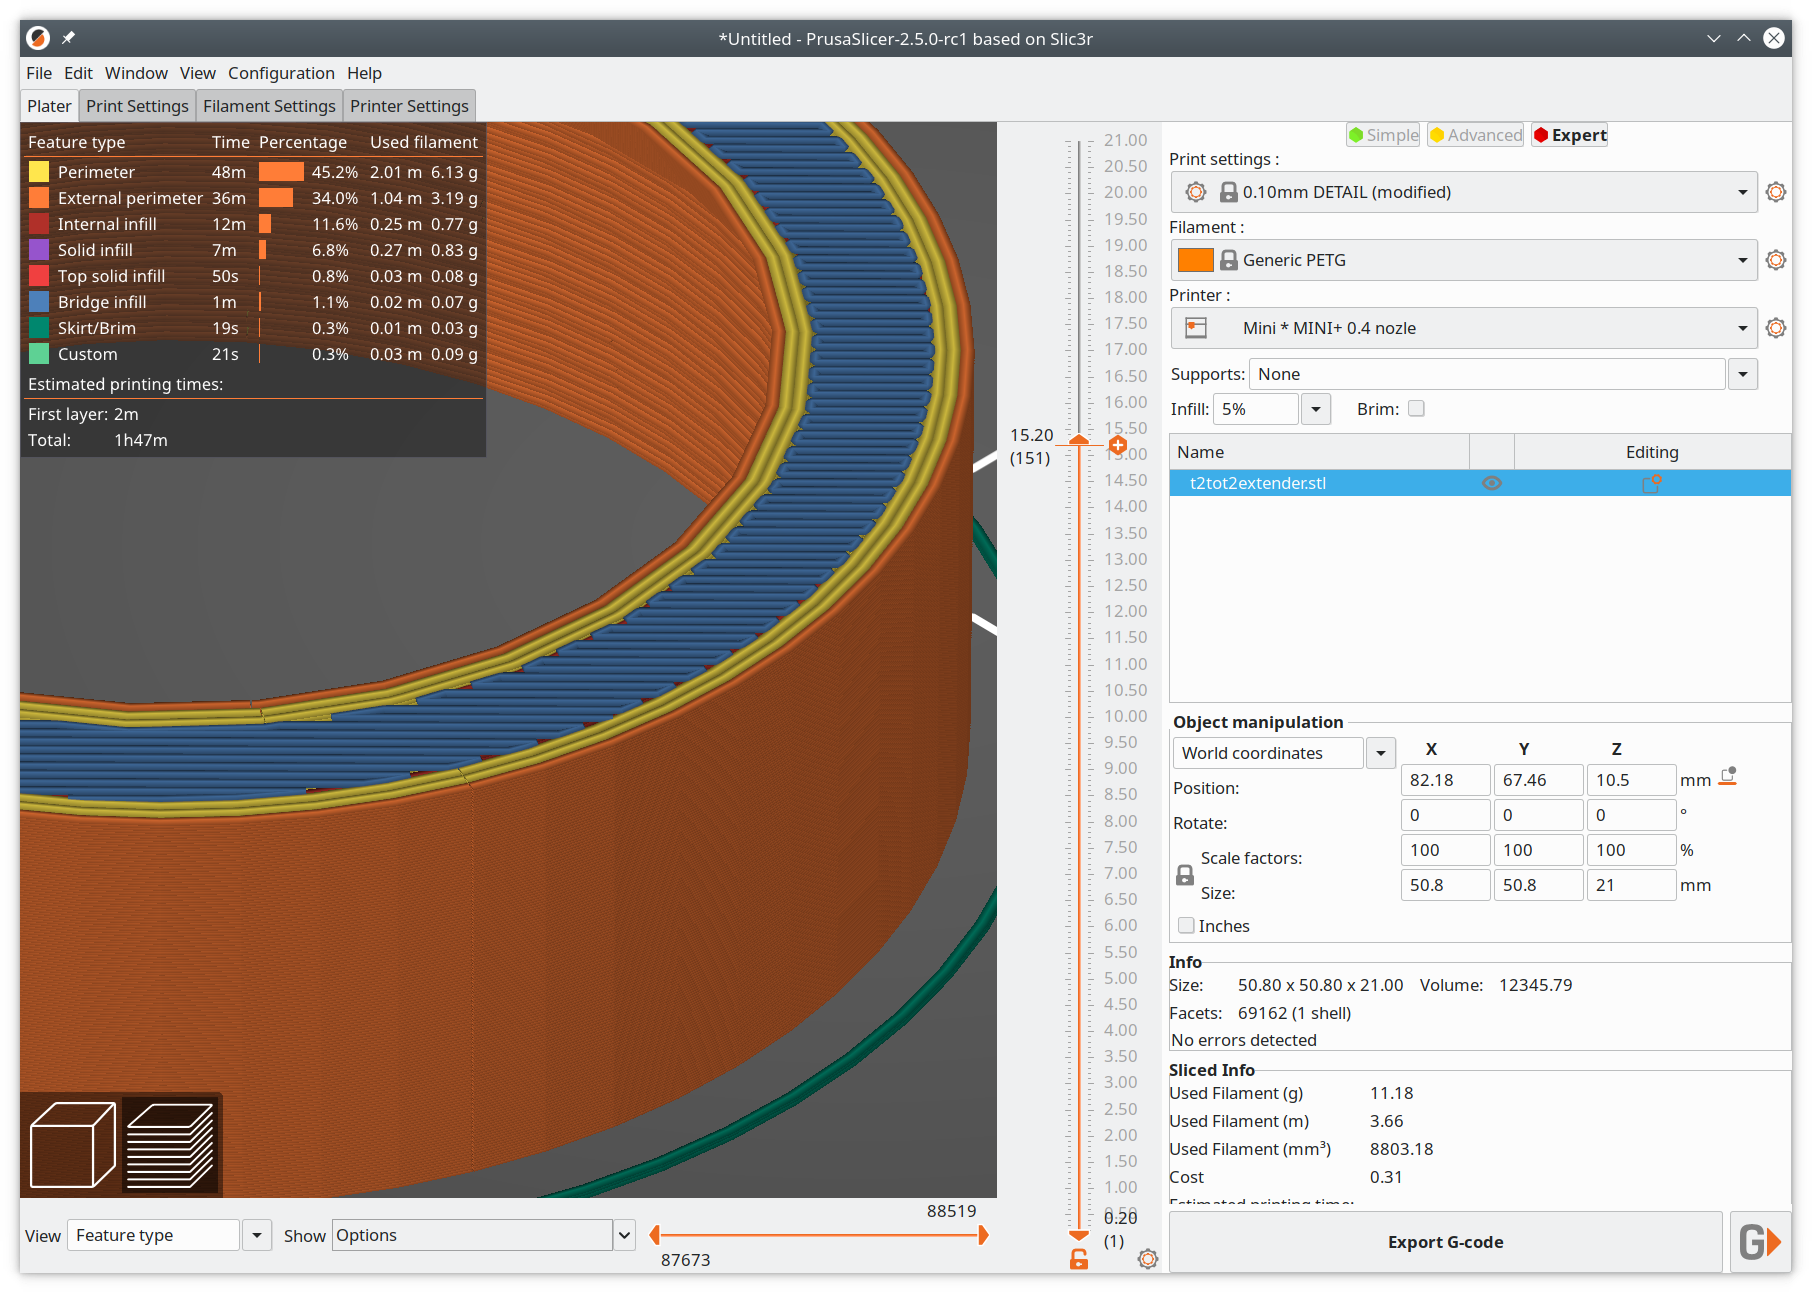
Task: Switch to Print Settings tab
Action: point(137,106)
